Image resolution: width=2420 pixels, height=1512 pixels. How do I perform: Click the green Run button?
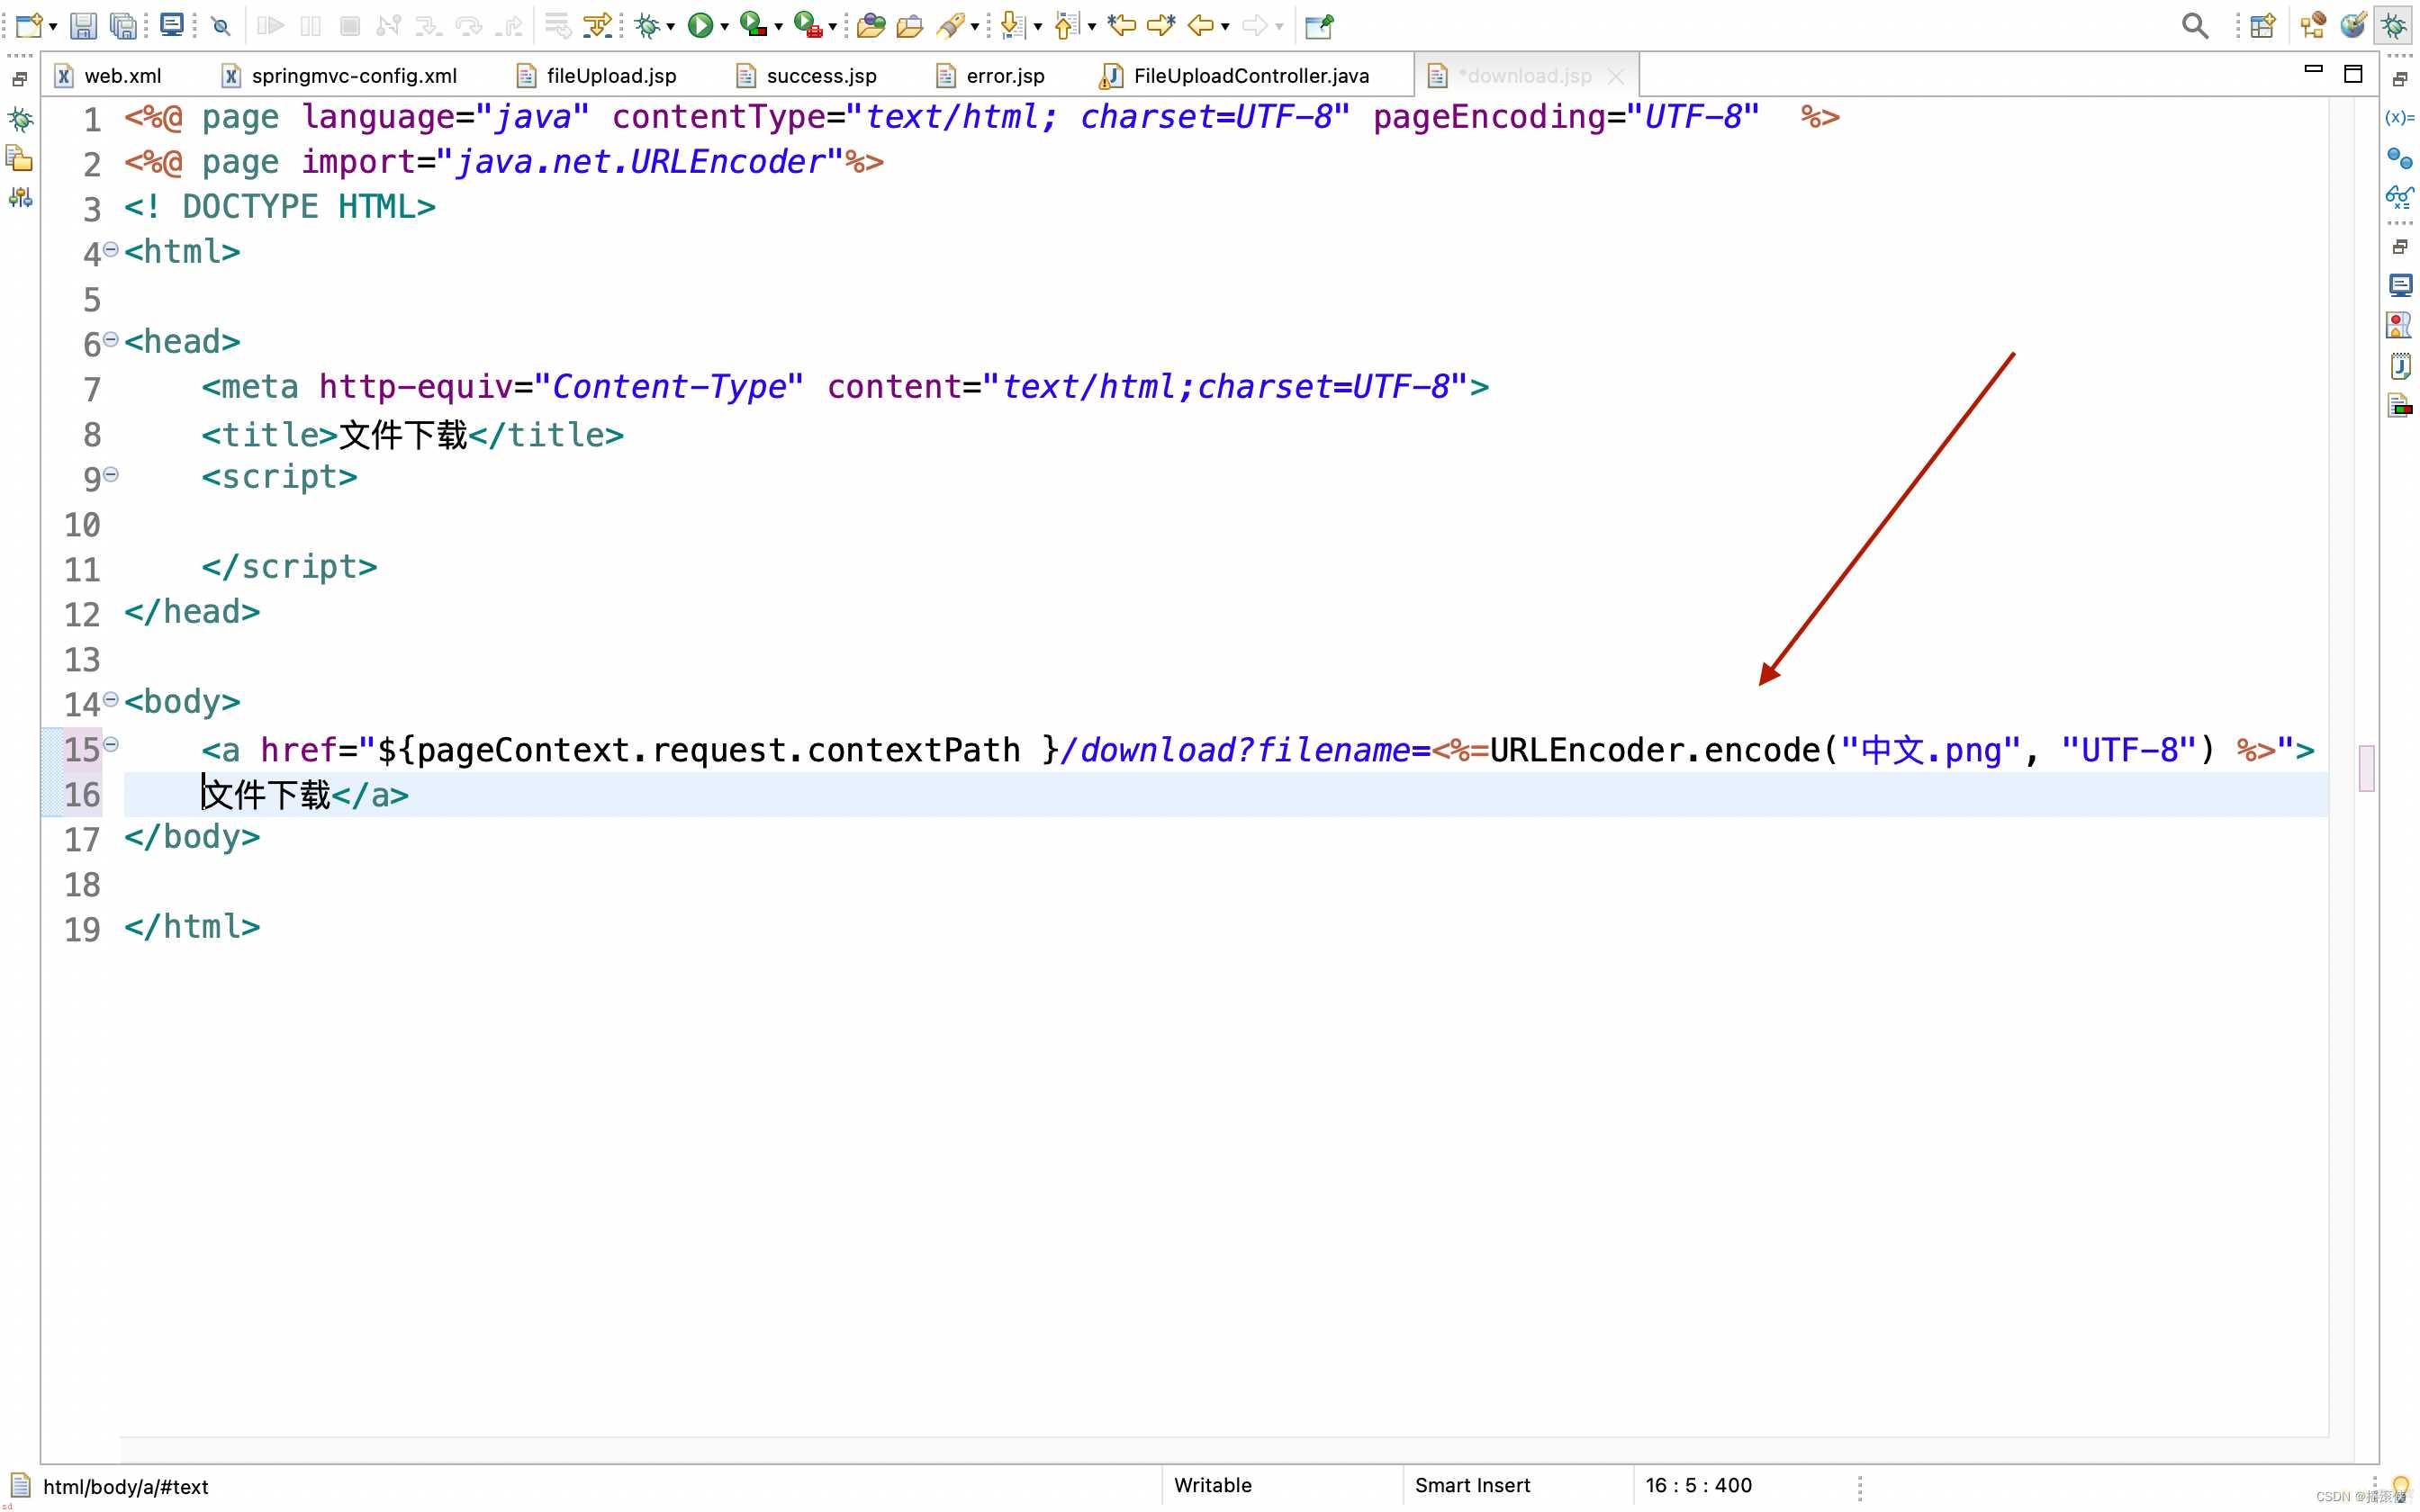(700, 25)
